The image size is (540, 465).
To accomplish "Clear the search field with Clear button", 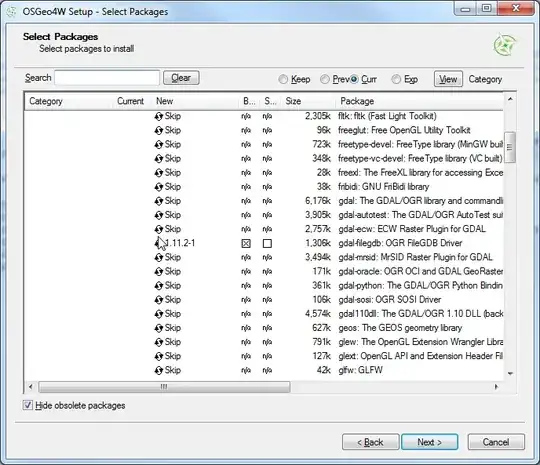I will pos(181,78).
